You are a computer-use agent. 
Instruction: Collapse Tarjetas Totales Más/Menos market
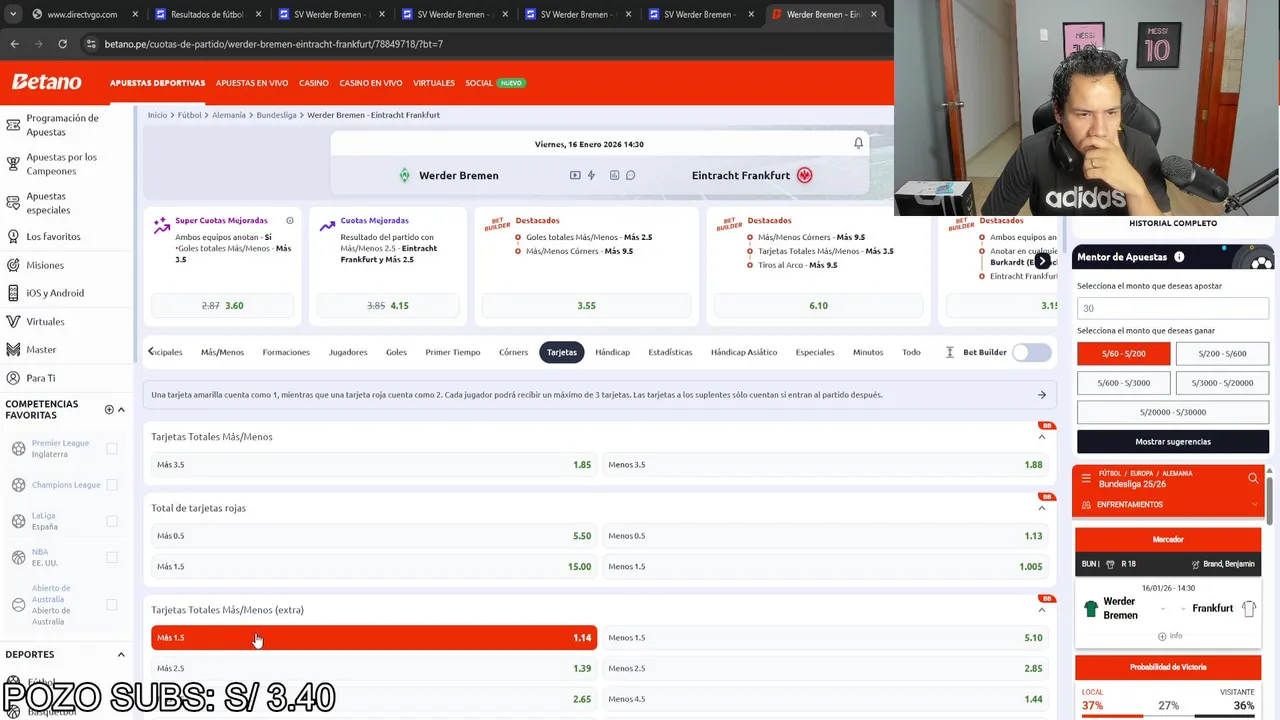(1041, 437)
